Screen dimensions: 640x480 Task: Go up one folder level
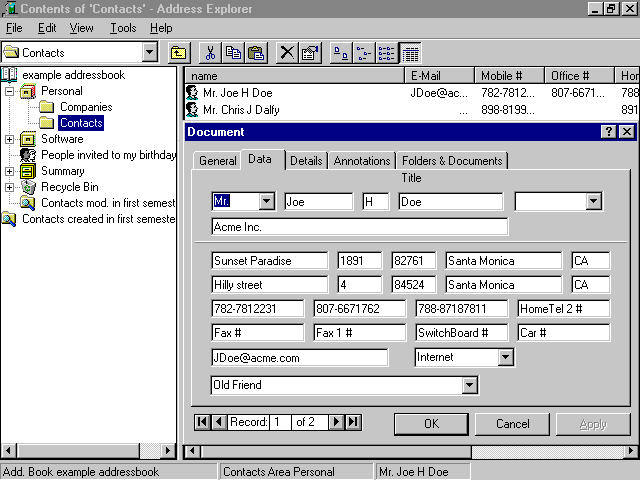pos(178,53)
